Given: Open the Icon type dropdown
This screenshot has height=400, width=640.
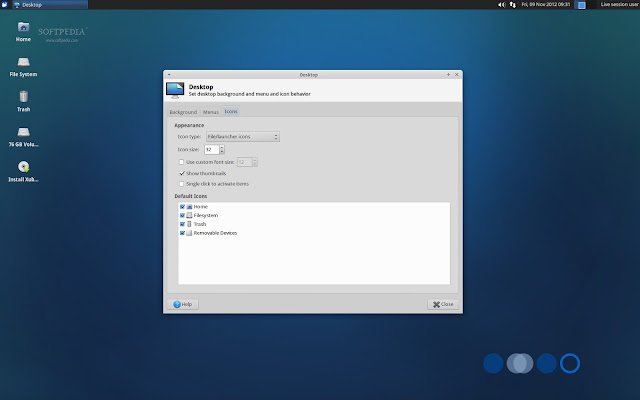Looking at the screenshot, I should [243, 137].
